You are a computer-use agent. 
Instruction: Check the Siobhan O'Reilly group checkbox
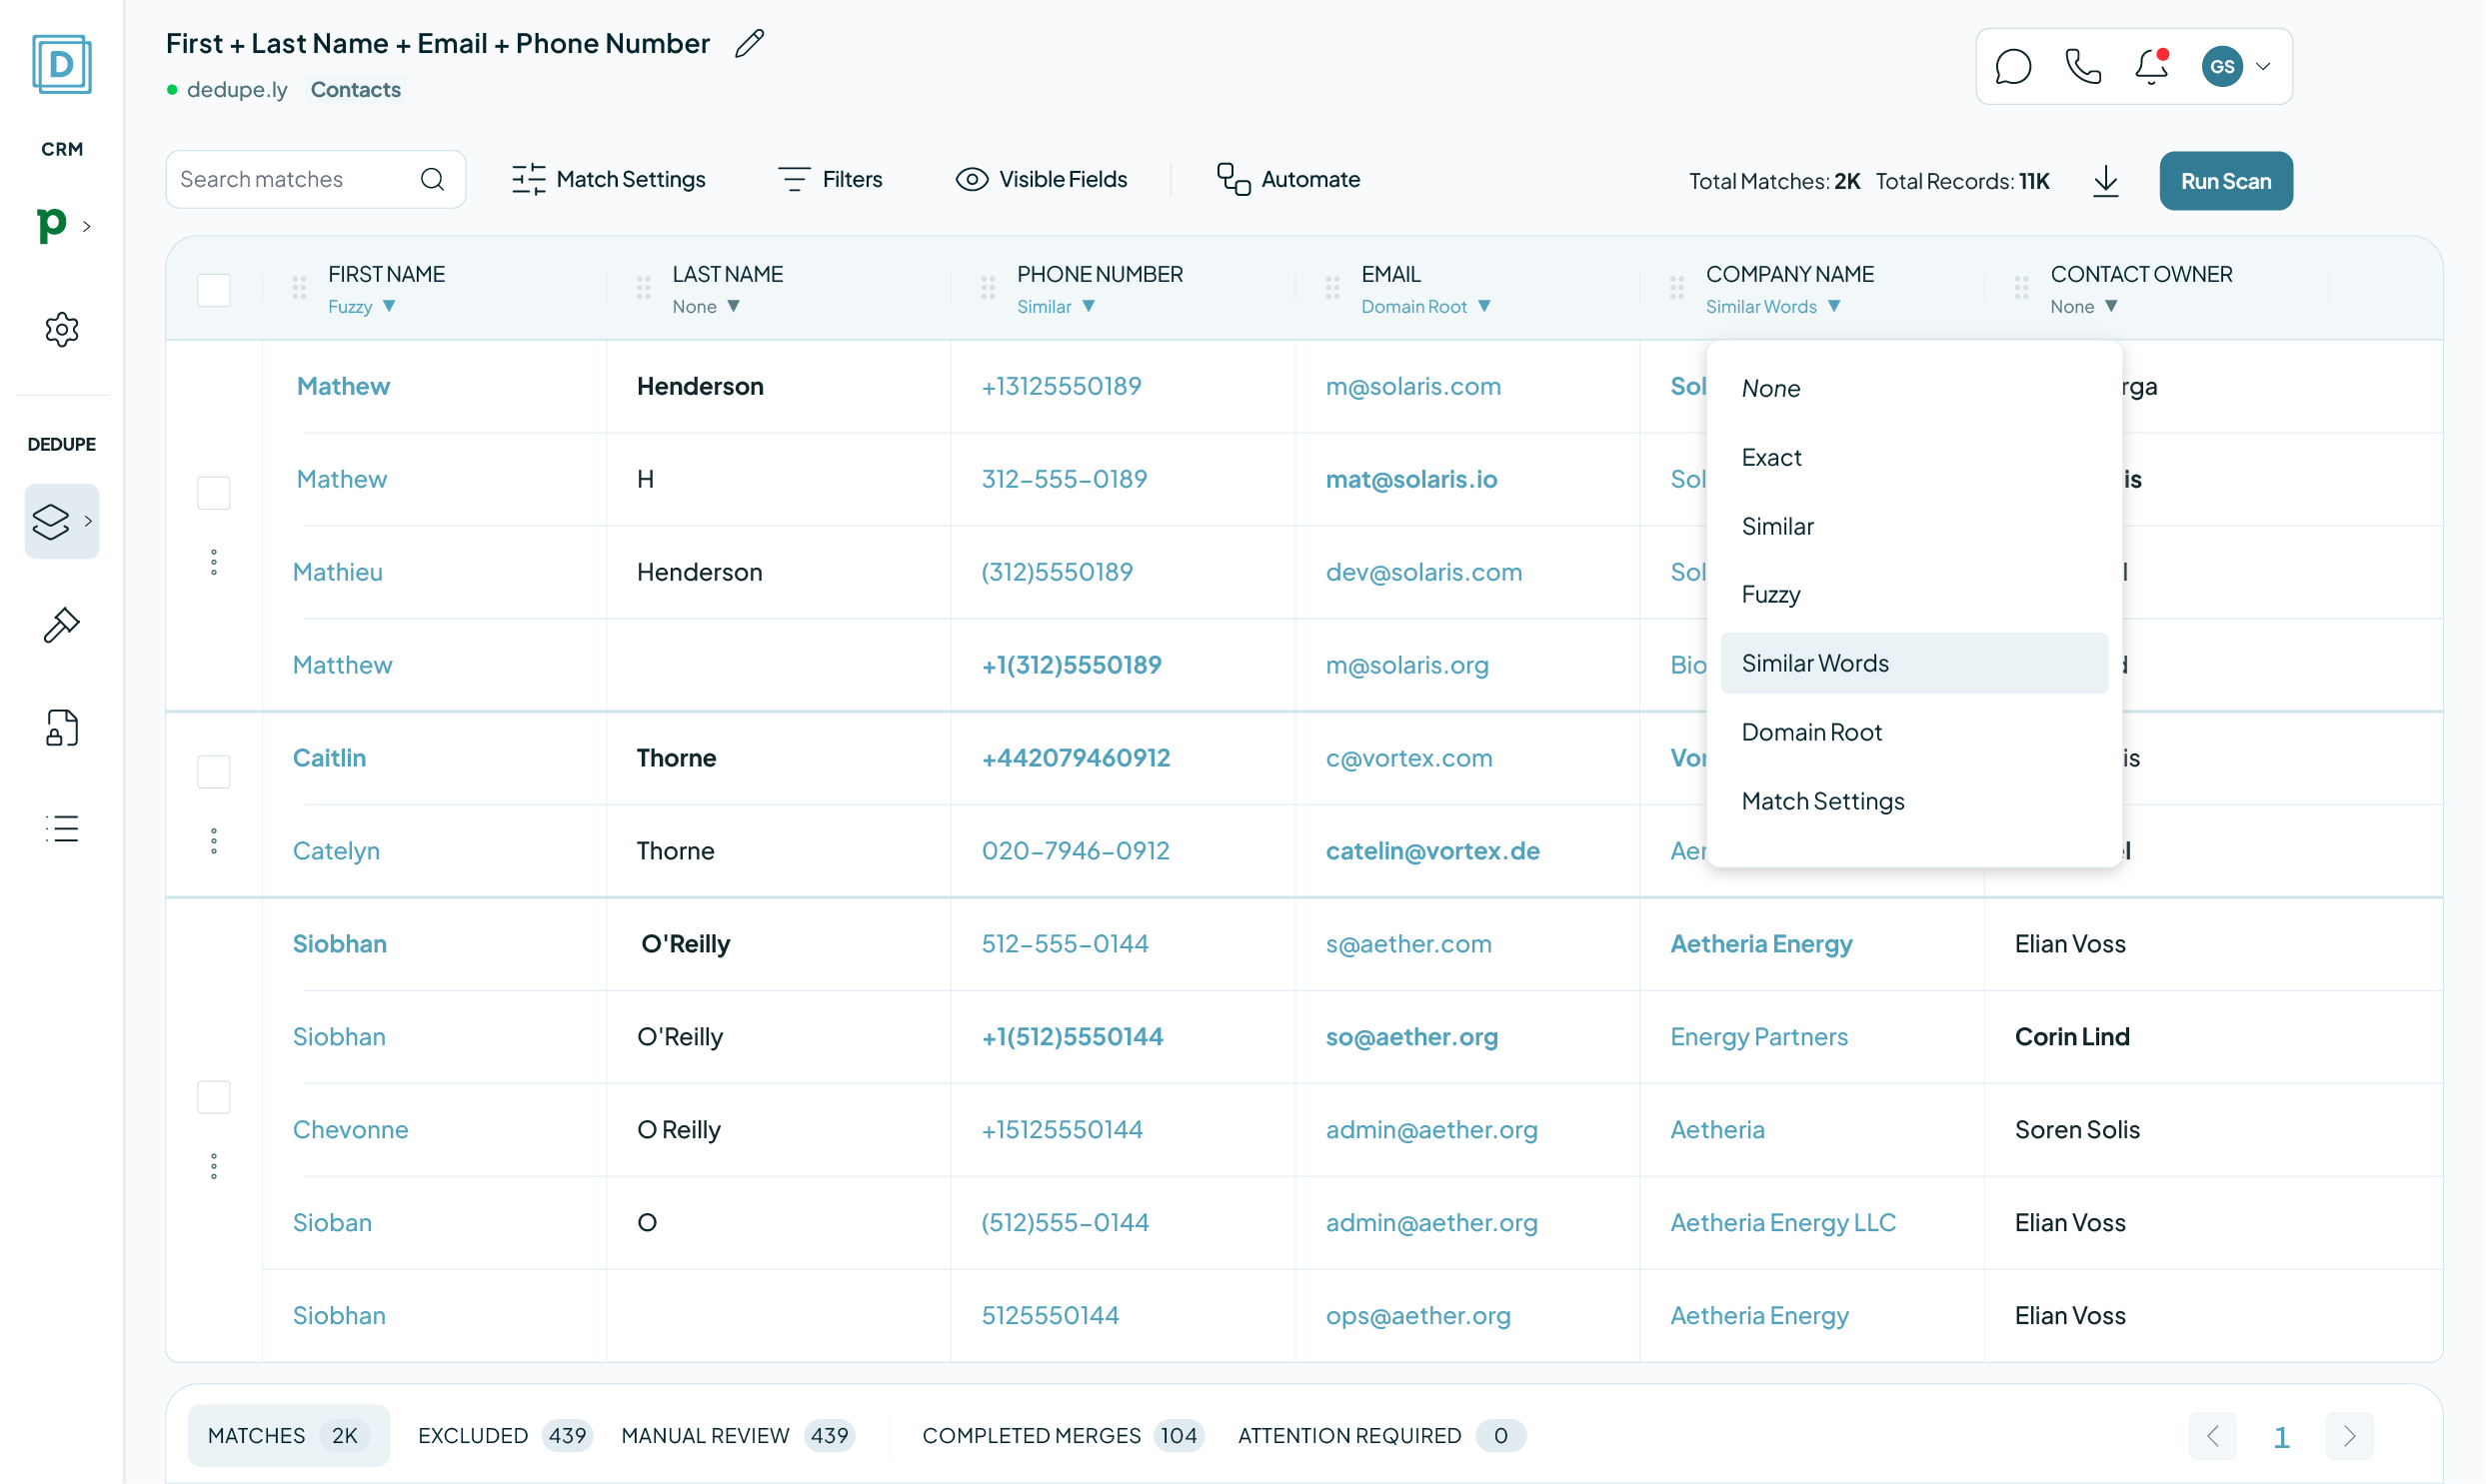pos(214,1097)
